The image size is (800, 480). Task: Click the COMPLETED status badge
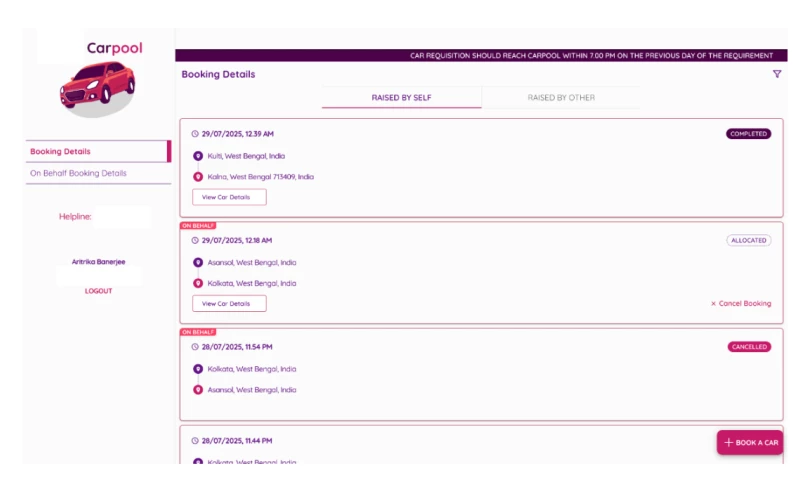tap(748, 134)
